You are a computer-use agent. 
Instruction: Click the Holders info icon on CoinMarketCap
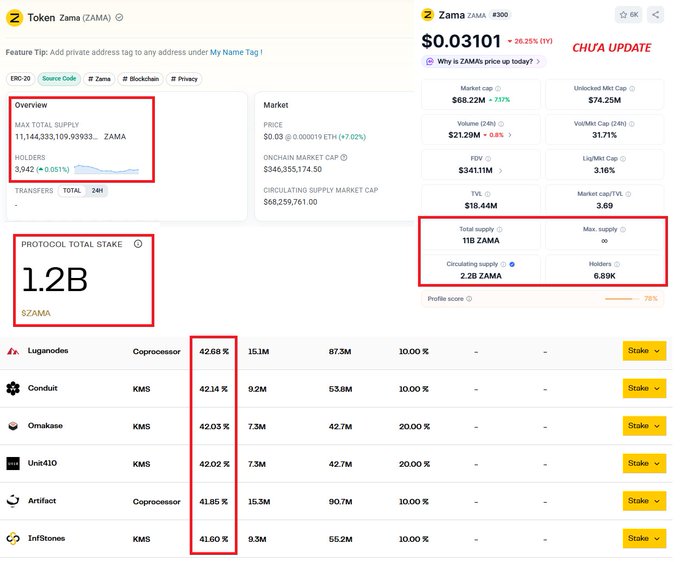617,264
